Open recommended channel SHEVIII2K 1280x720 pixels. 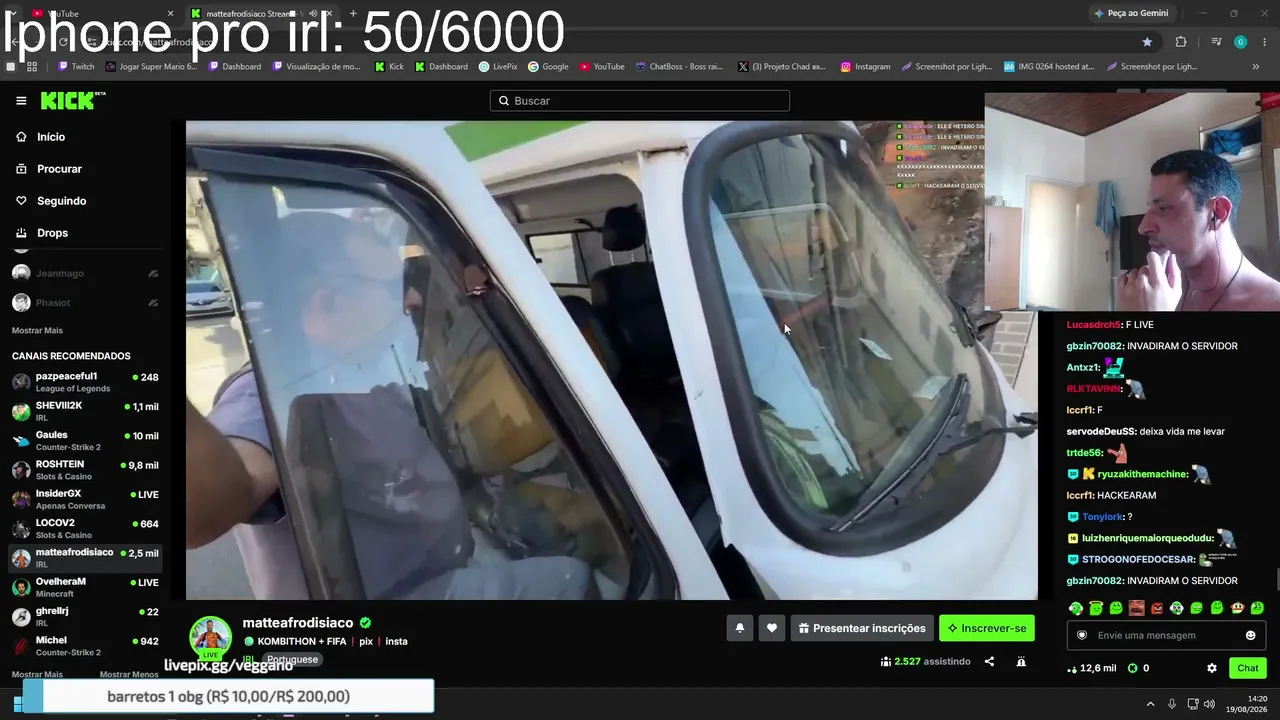(x=84, y=411)
